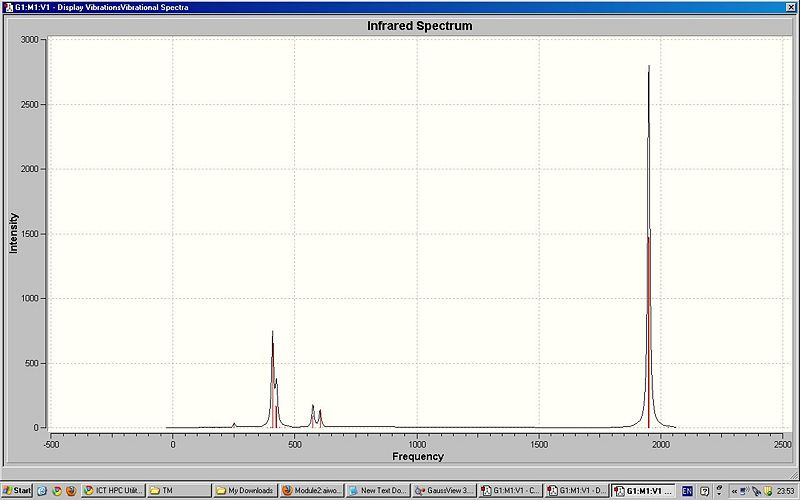
Task: Click the Start button
Action: tap(16, 490)
